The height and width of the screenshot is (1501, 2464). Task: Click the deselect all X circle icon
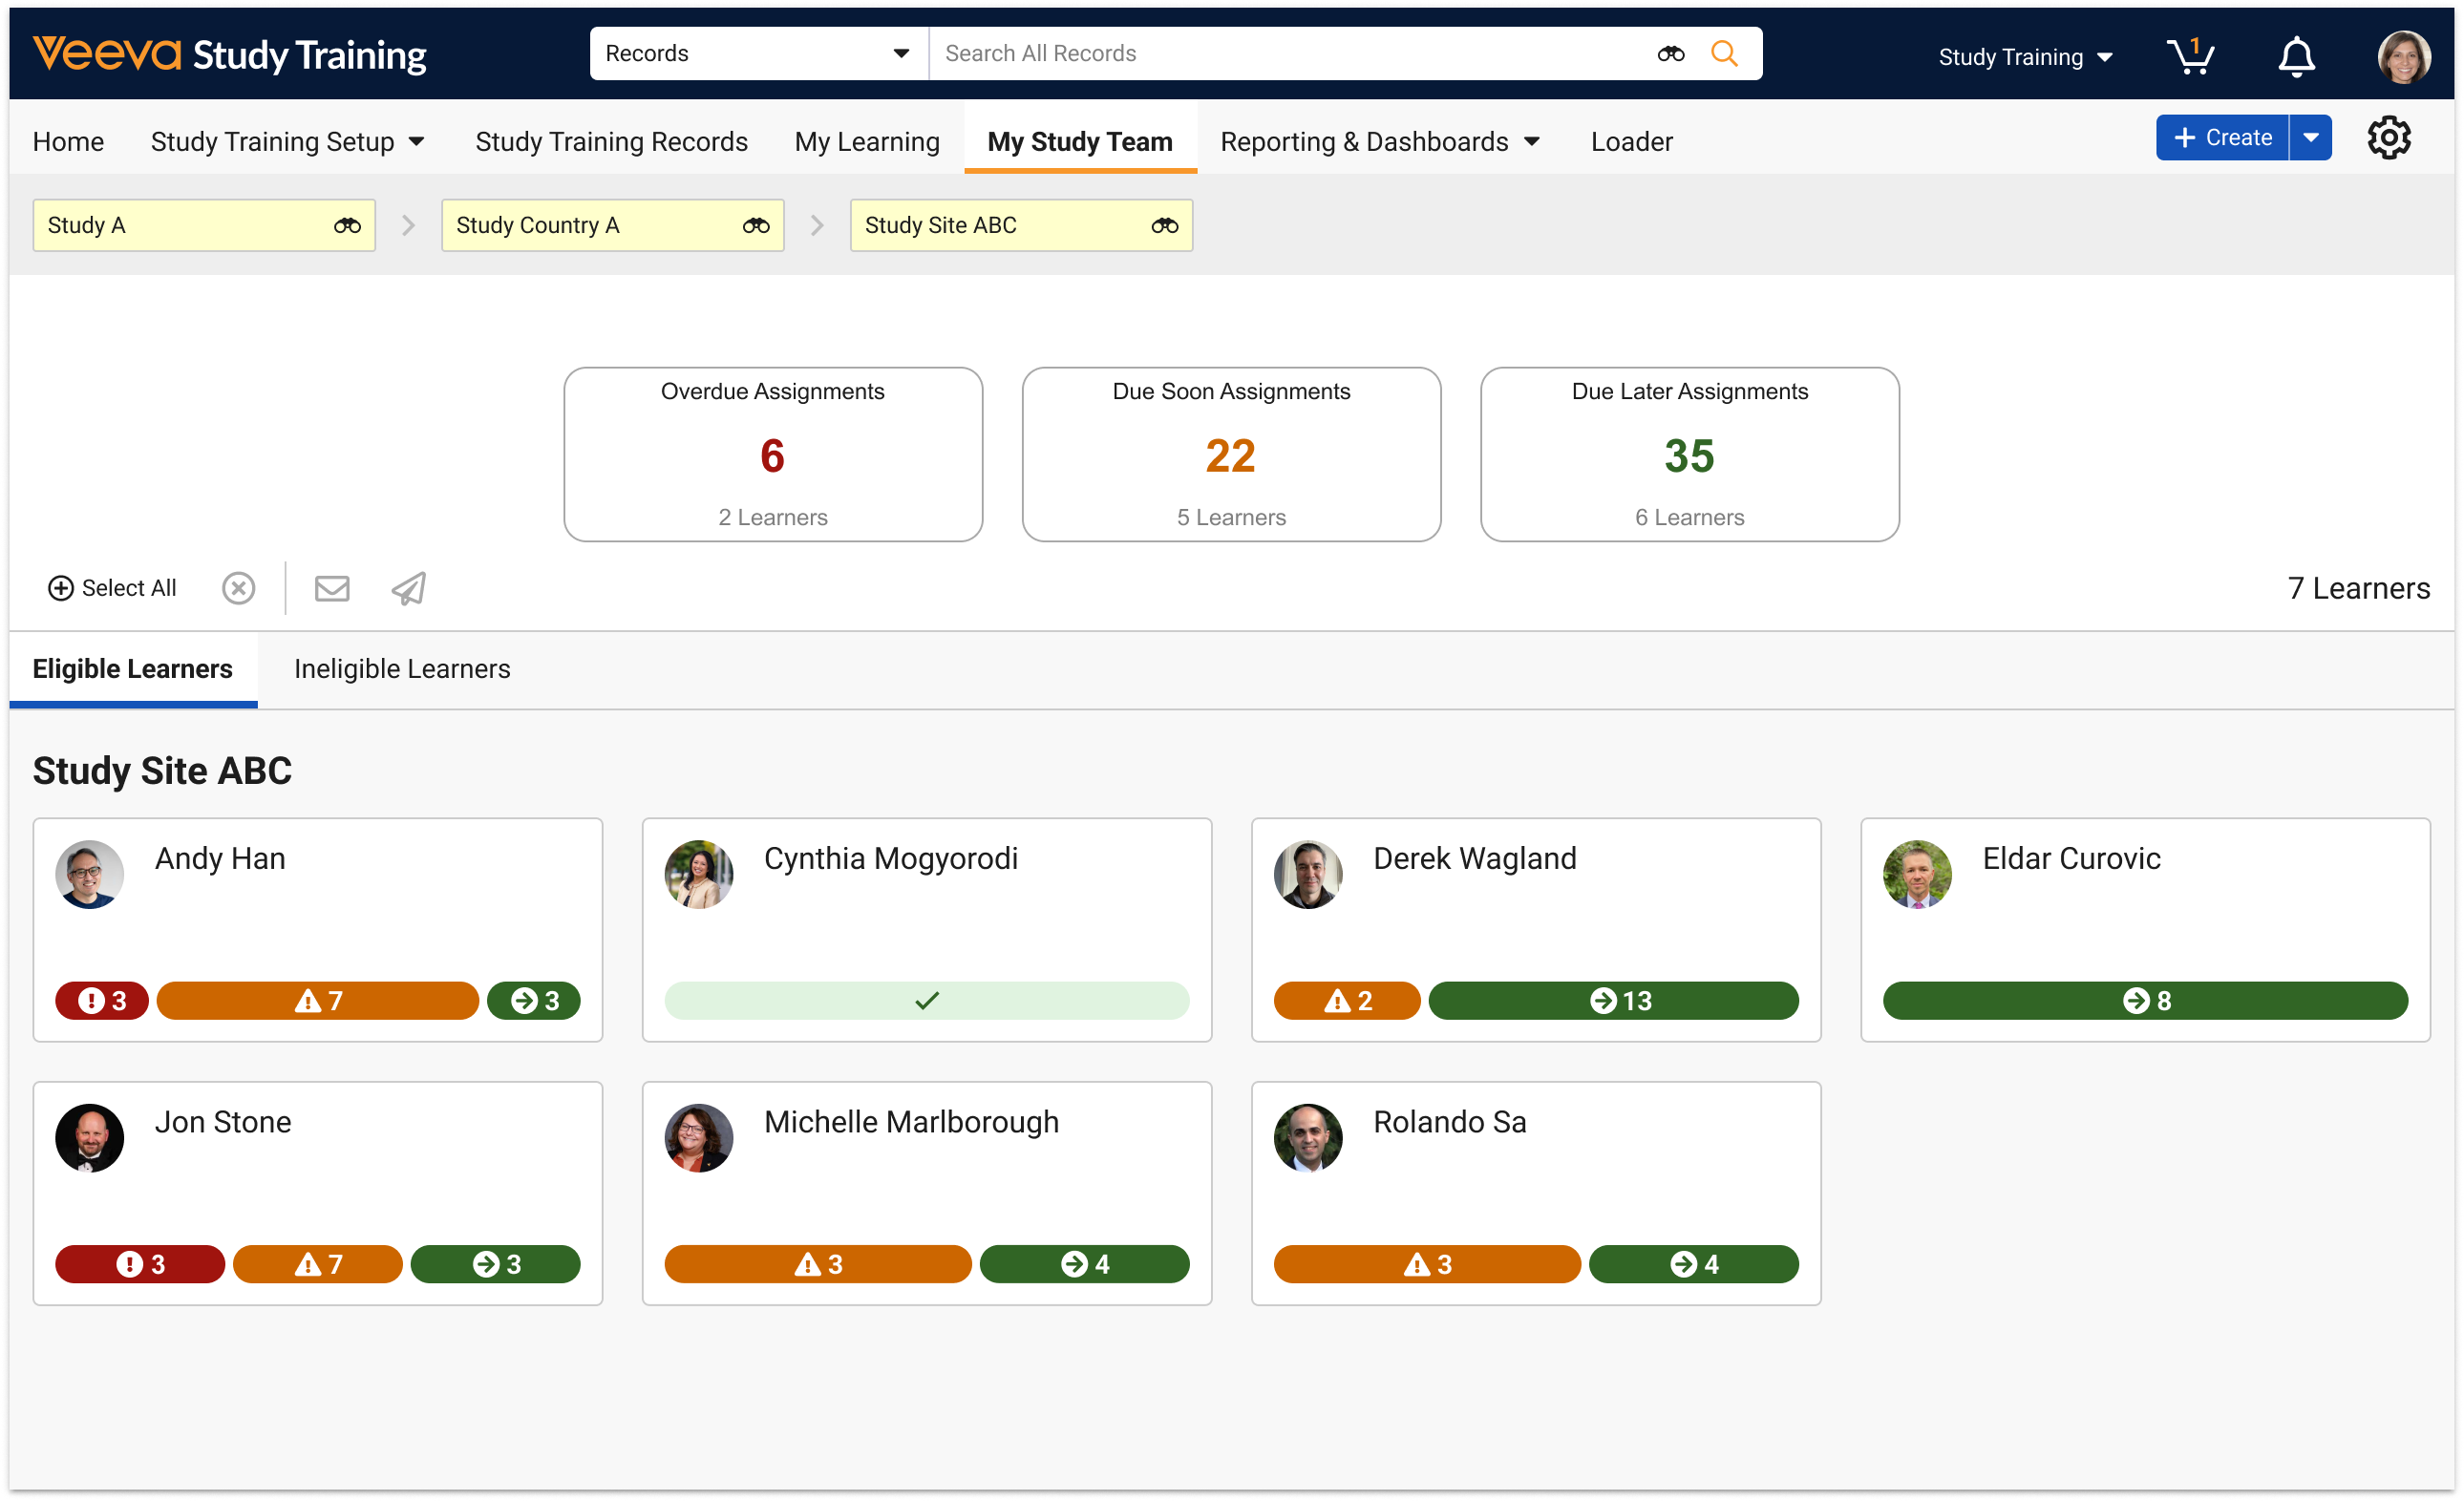coord(238,588)
